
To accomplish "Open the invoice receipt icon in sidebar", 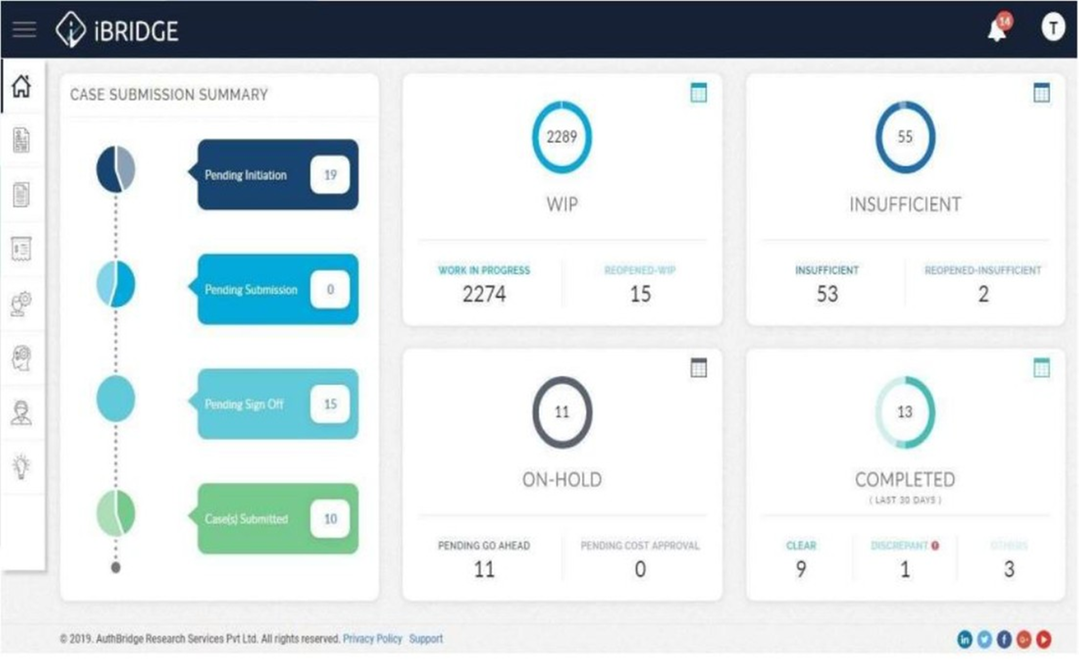I will point(23,250).
